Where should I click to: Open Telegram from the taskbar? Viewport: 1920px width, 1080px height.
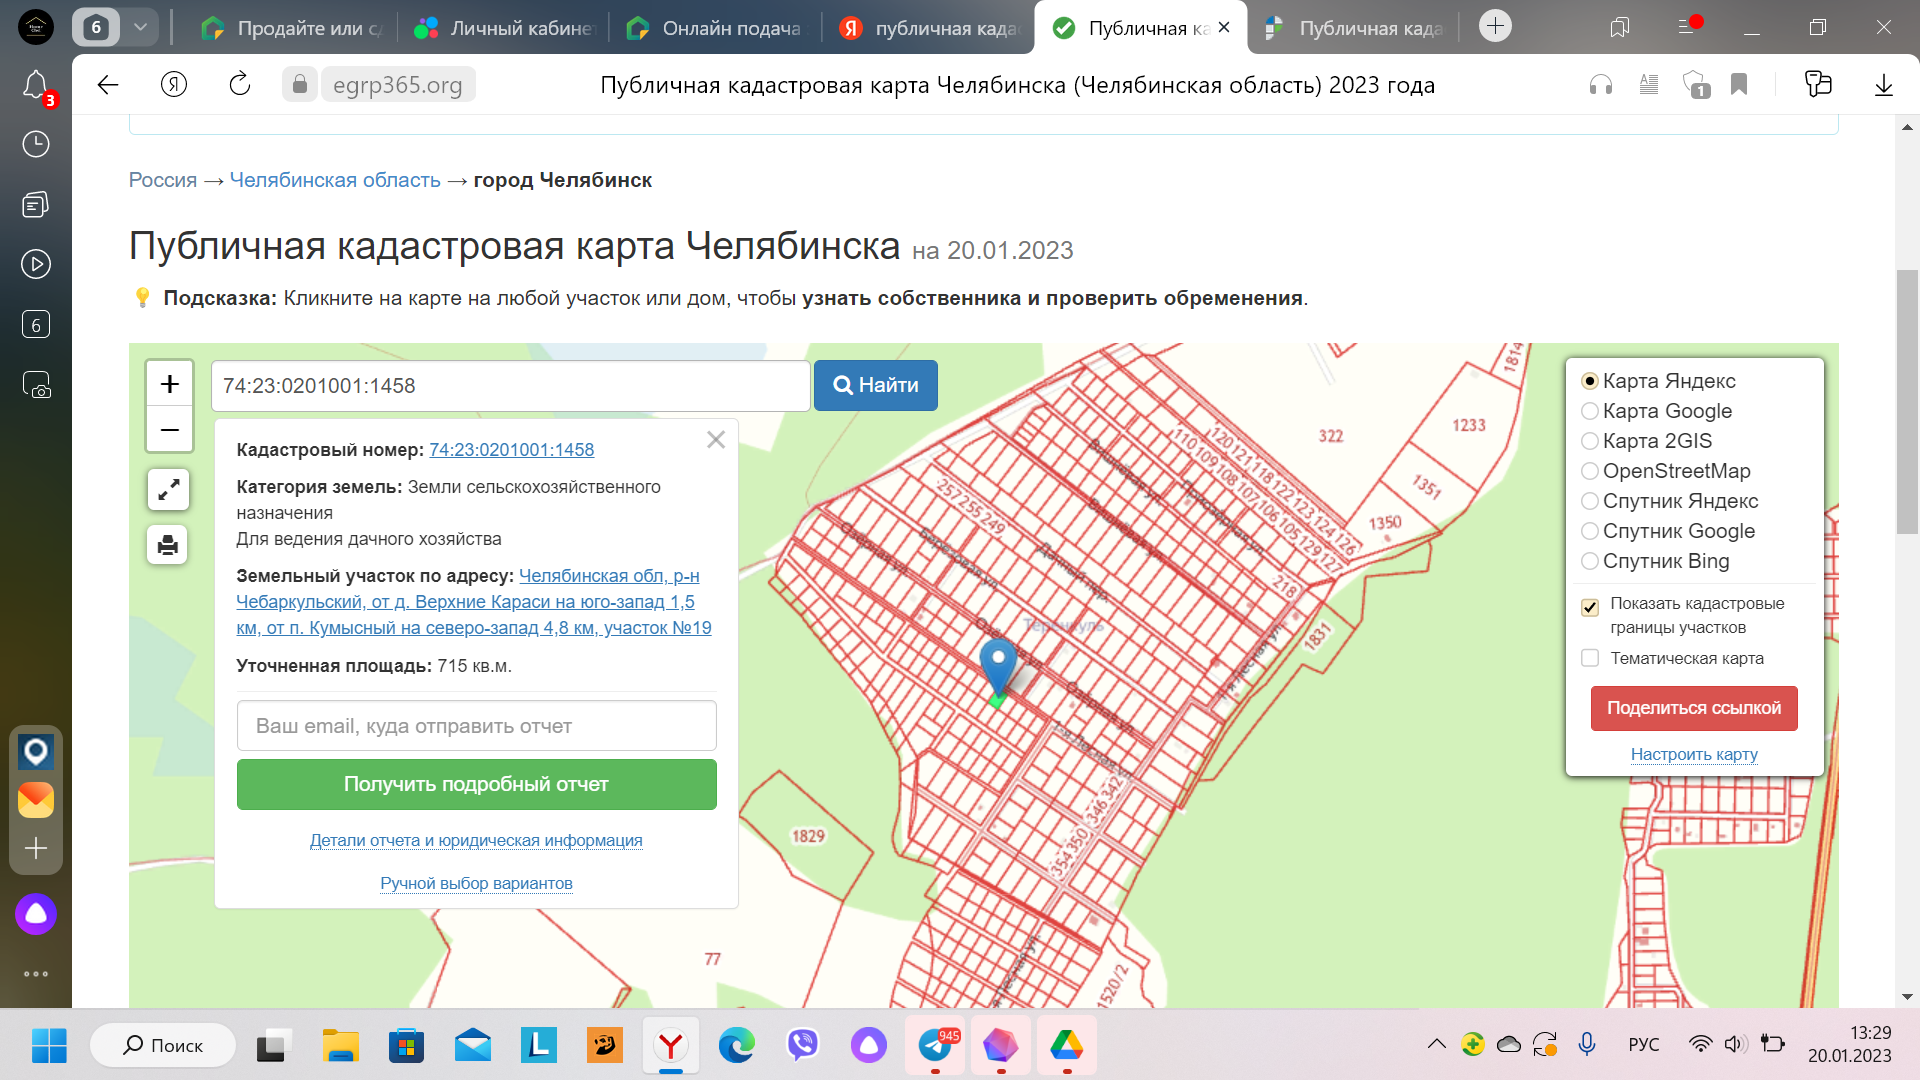935,1046
